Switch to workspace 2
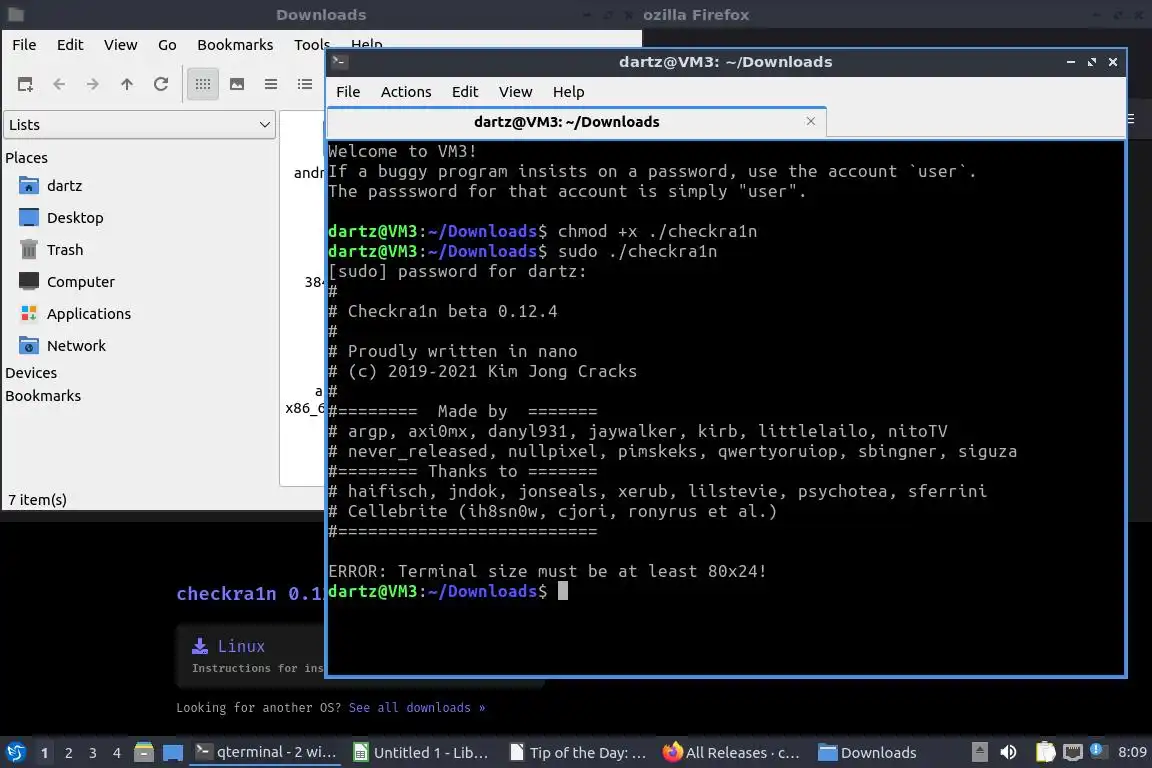This screenshot has width=1152, height=768. click(68, 753)
